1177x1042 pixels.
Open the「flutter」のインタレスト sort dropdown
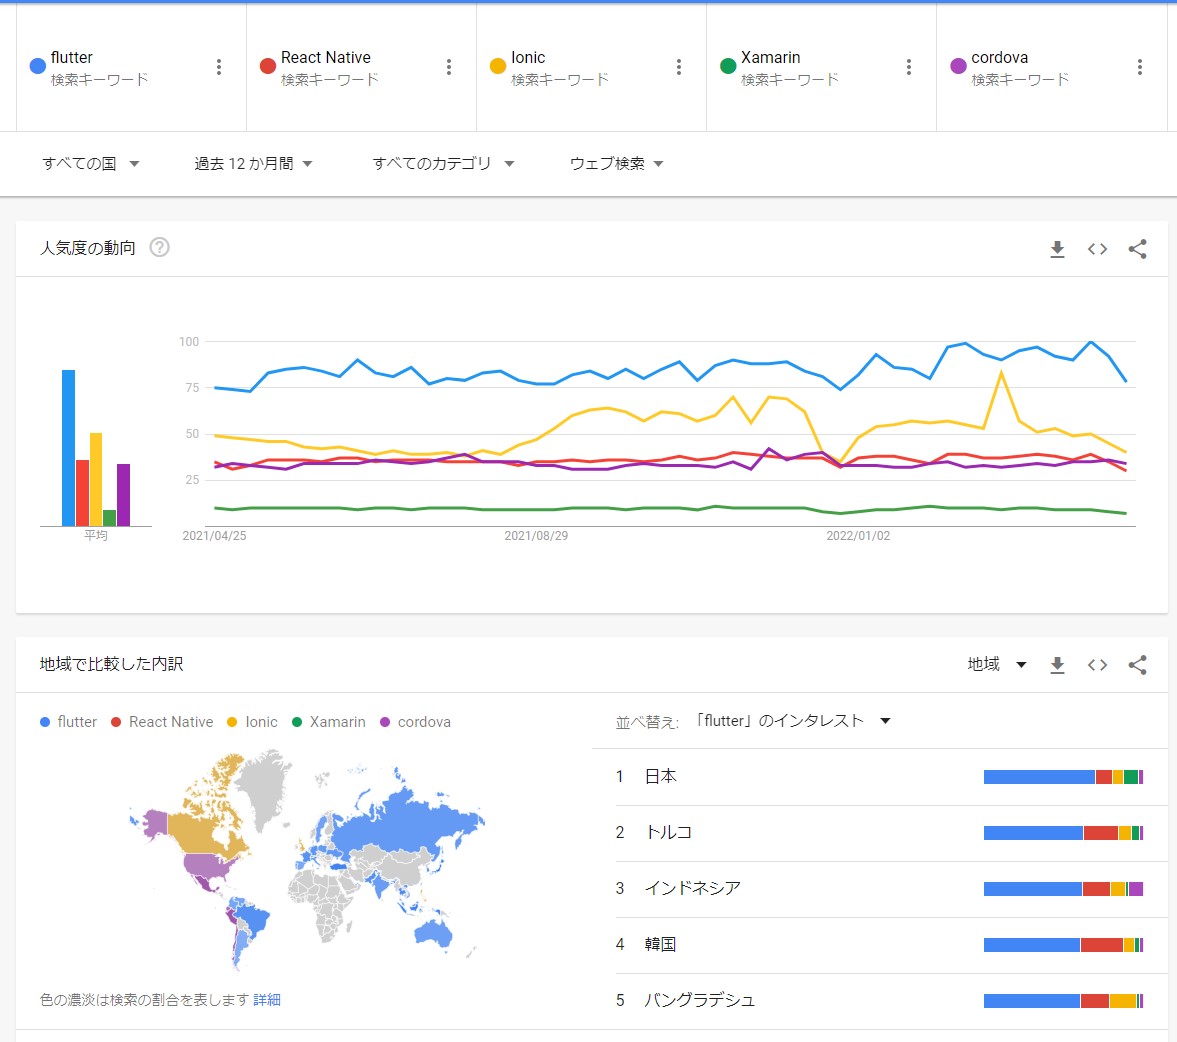coord(791,721)
